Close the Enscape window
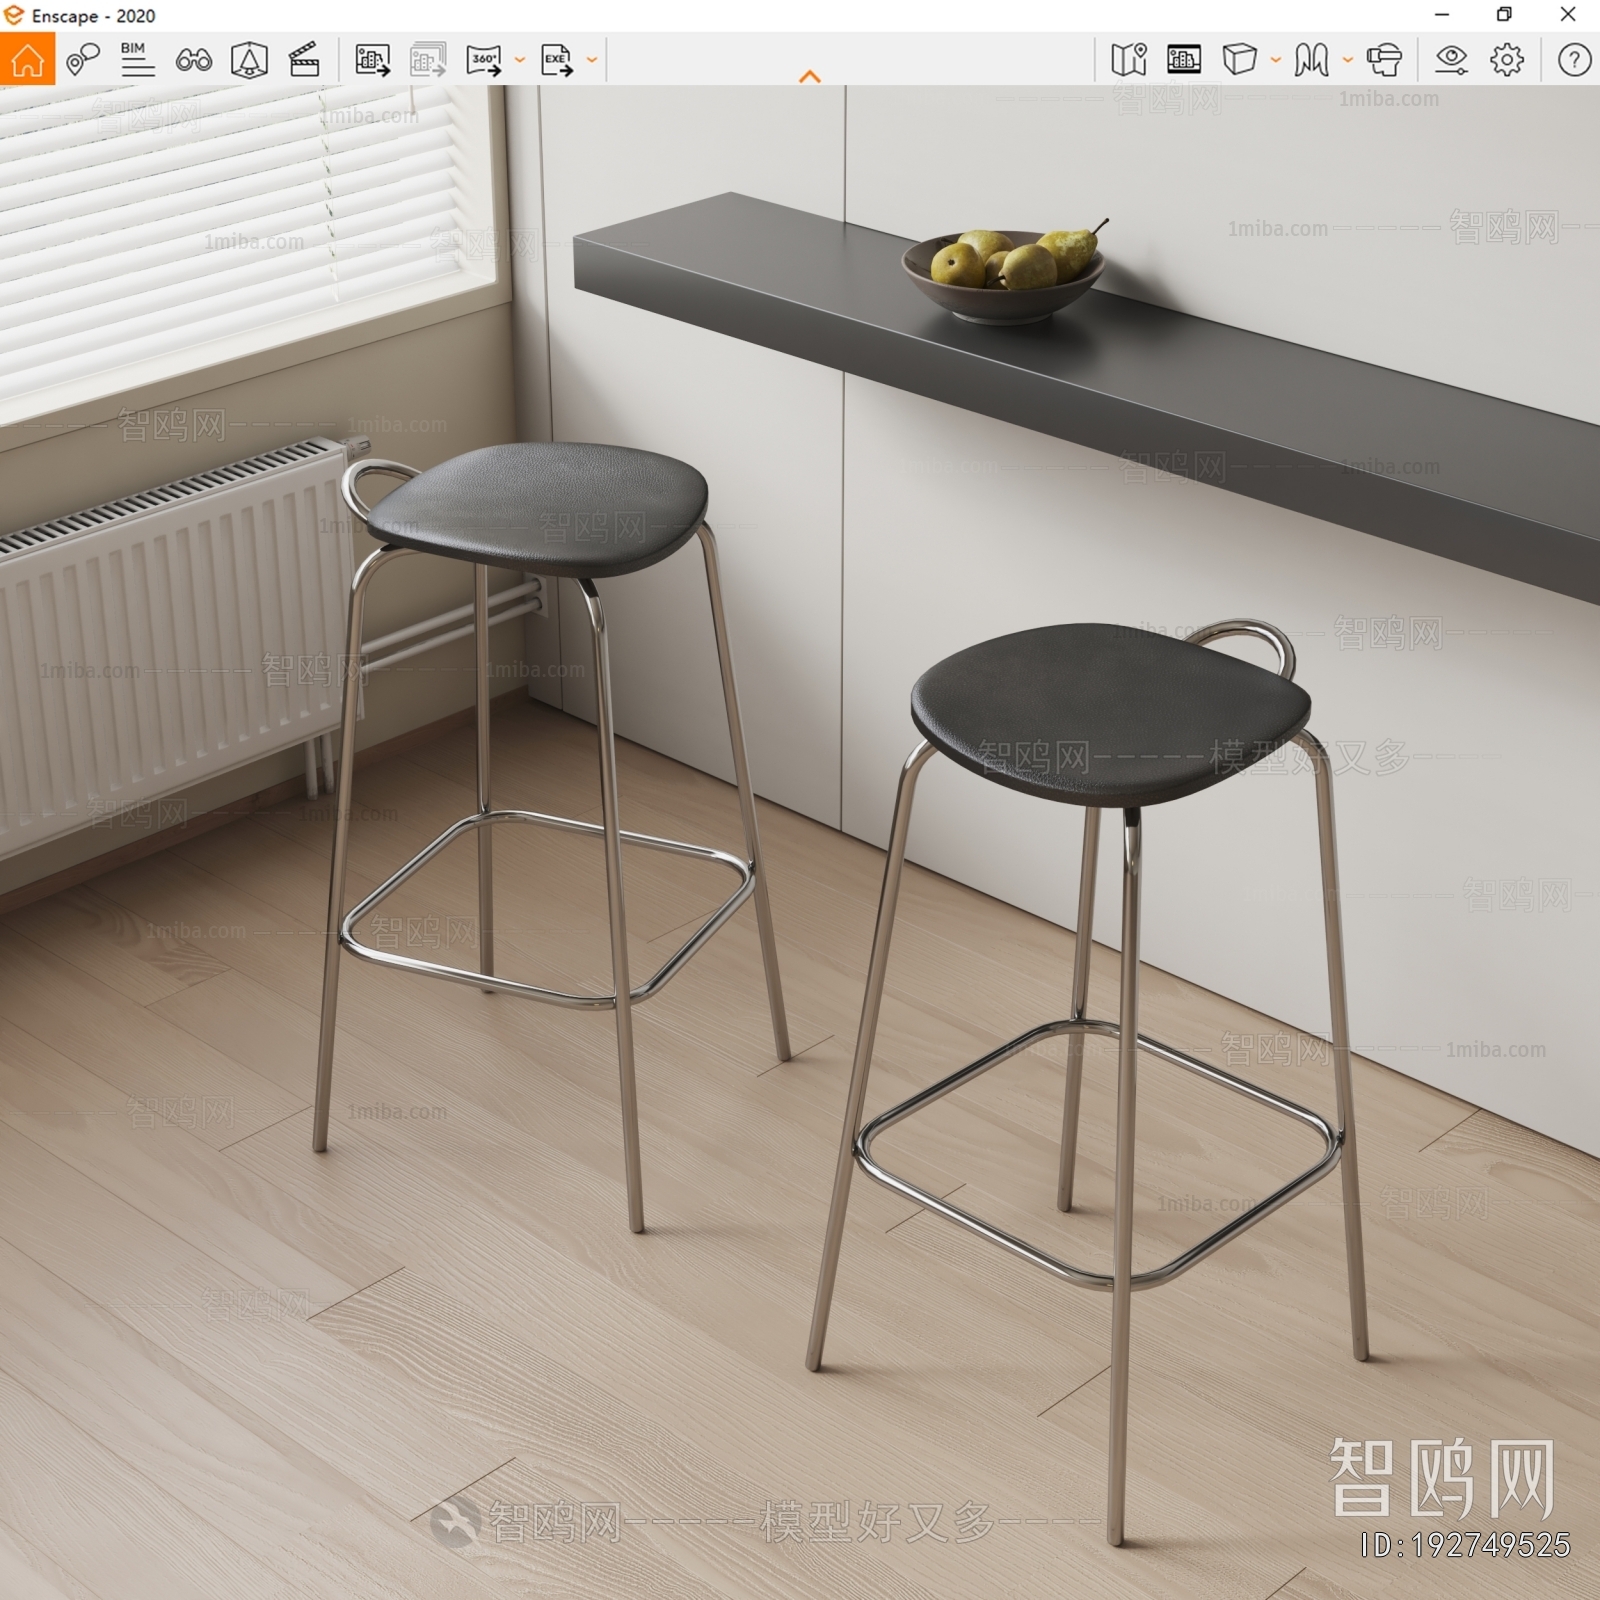Viewport: 1600px width, 1600px height. [x=1568, y=15]
